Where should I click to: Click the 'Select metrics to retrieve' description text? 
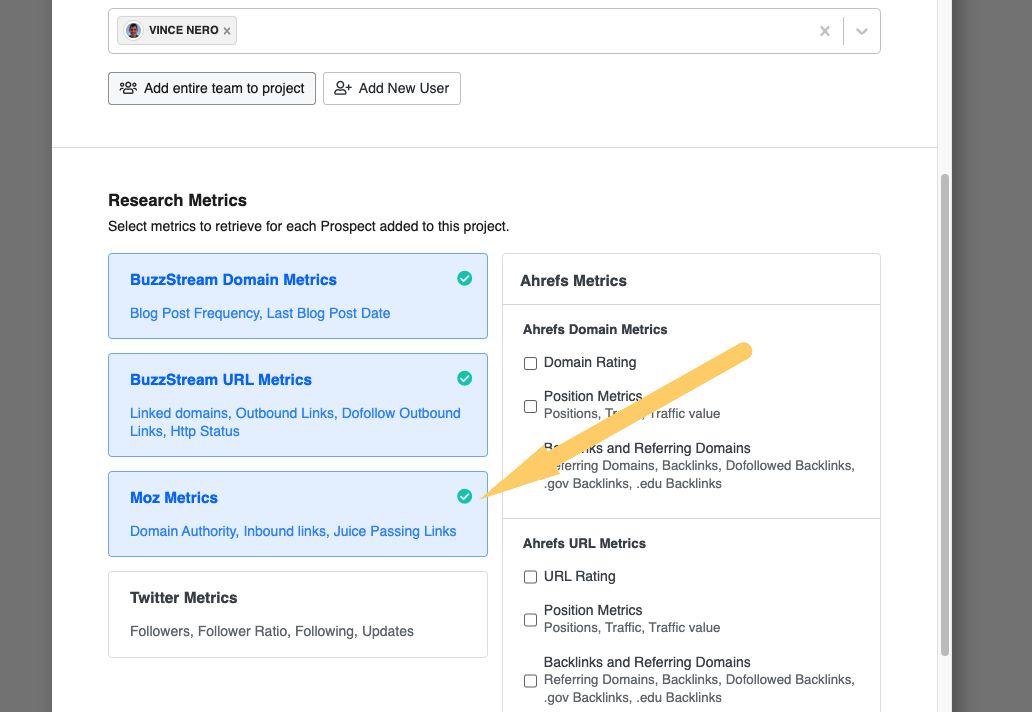click(309, 226)
